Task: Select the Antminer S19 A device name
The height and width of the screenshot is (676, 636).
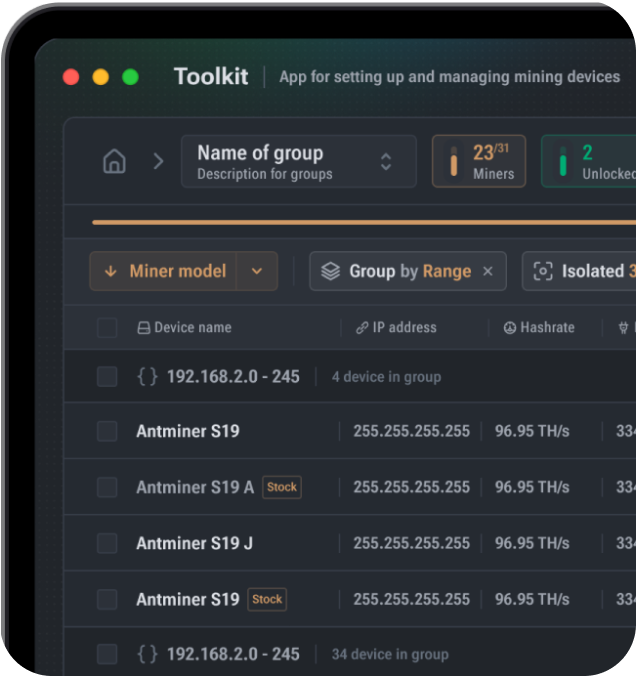Action: point(195,487)
